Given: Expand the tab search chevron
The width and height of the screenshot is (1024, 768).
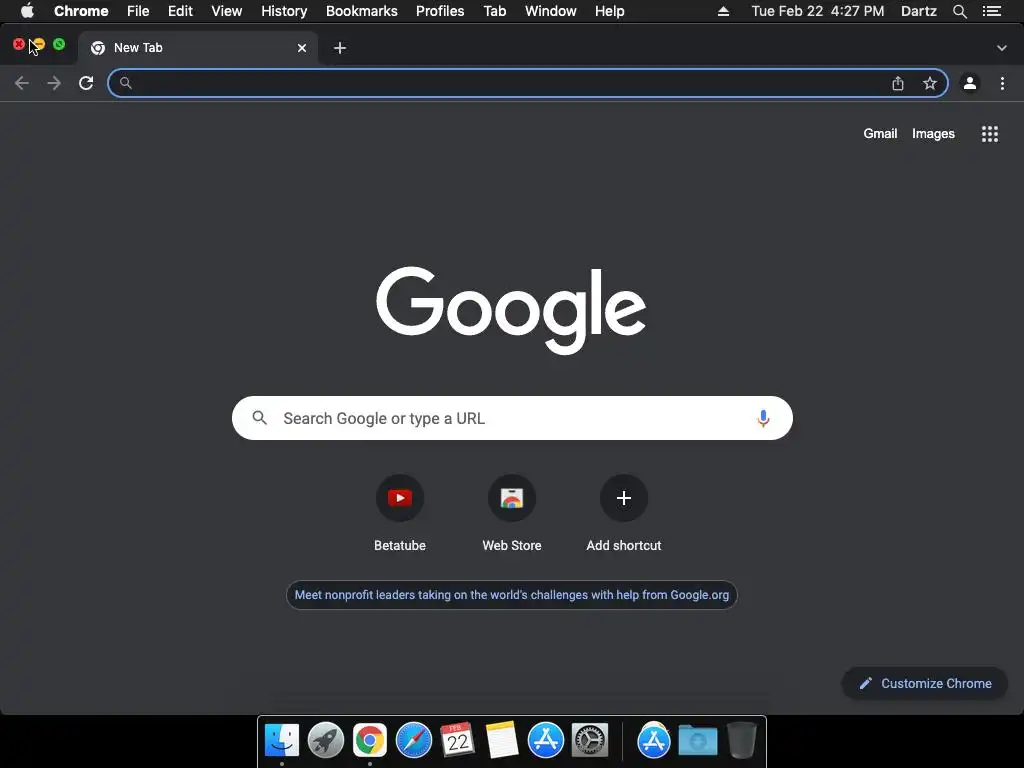Looking at the screenshot, I should point(1002,48).
